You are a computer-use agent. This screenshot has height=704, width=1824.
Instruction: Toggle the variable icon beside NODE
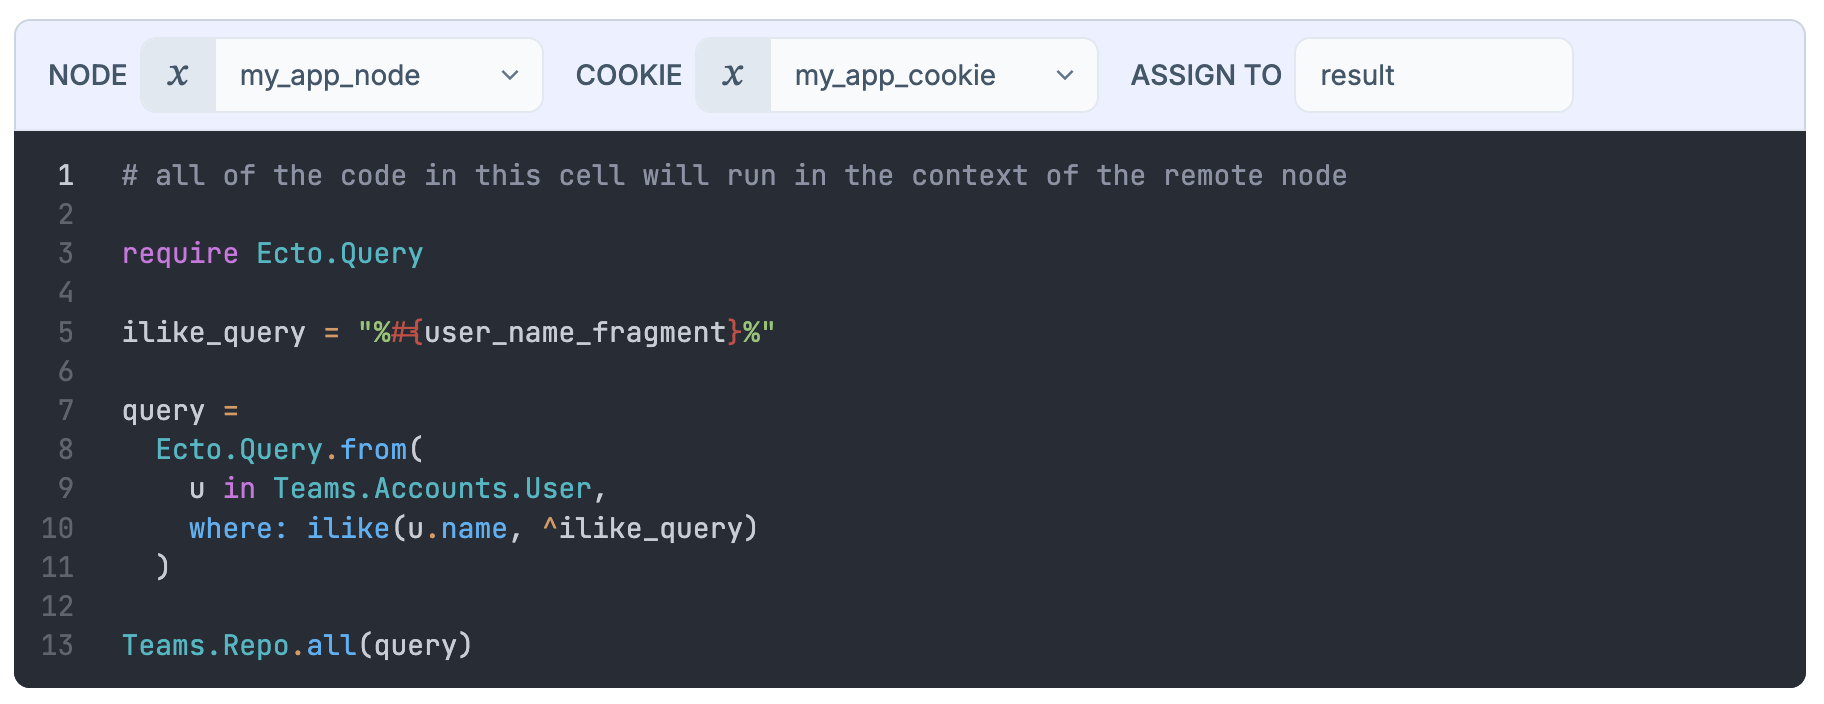pos(178,75)
